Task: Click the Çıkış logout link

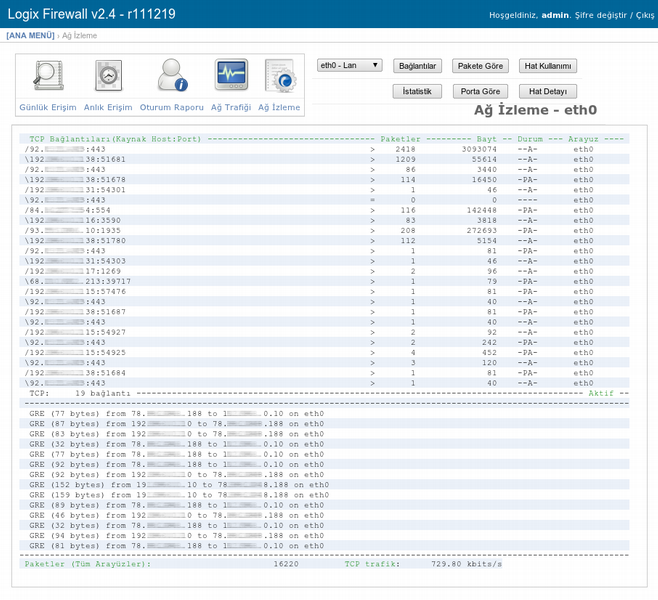Action: [x=645, y=16]
